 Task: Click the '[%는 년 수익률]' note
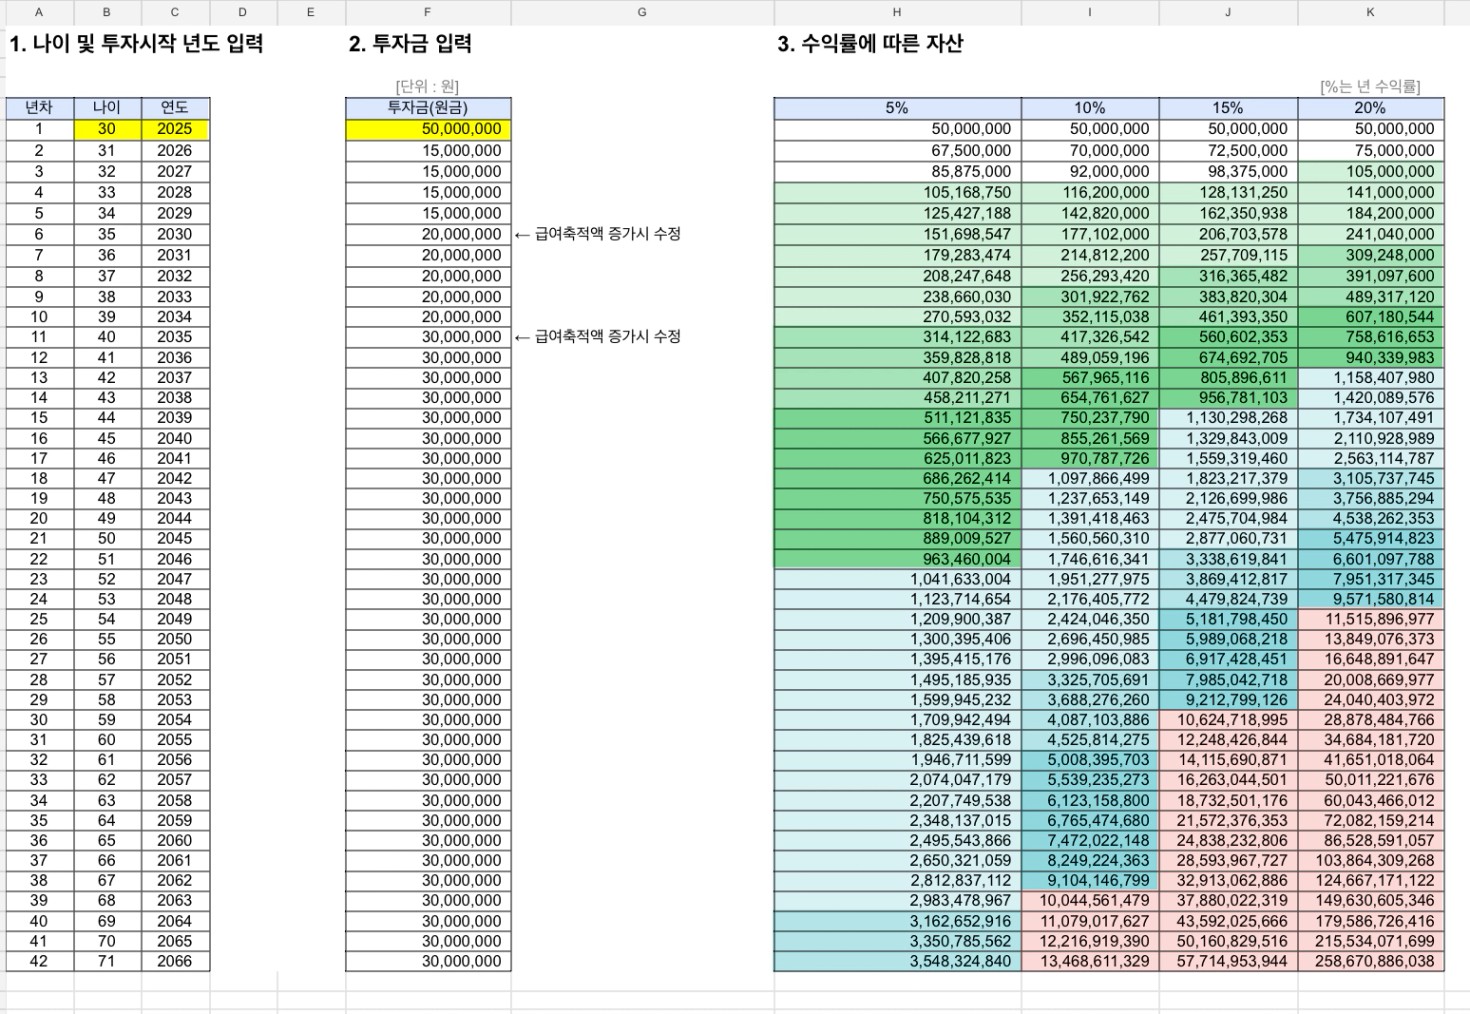(1369, 87)
